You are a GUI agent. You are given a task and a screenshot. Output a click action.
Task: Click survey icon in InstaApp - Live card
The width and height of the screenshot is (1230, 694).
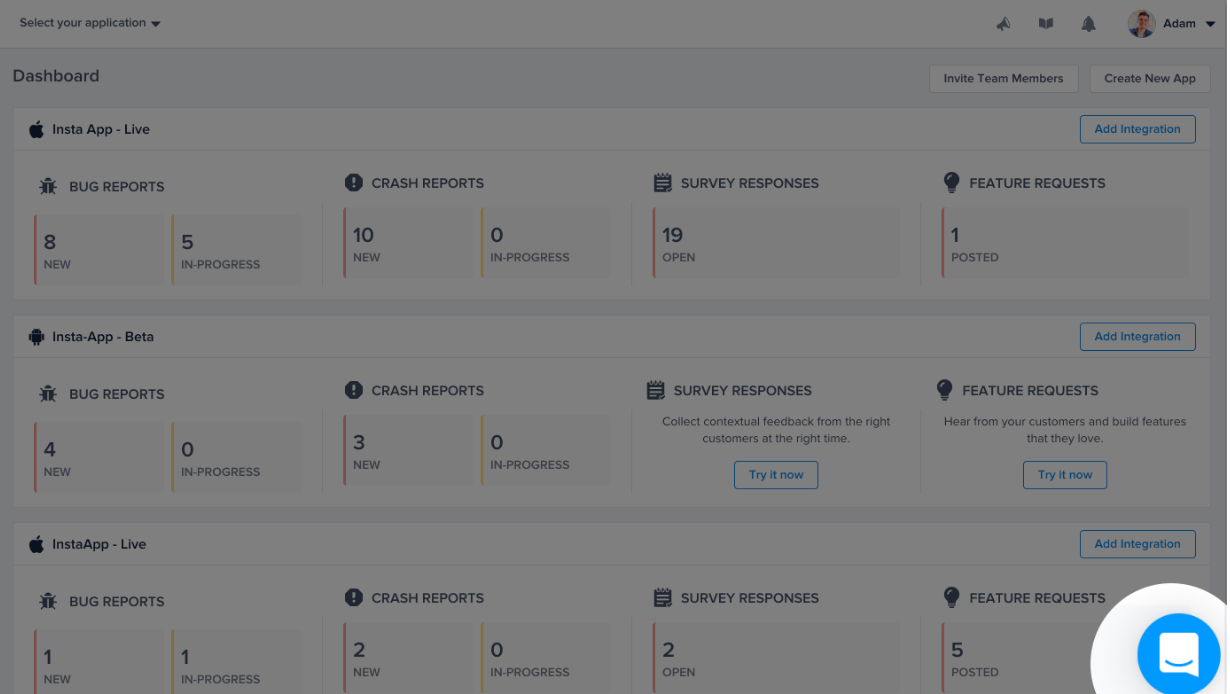[x=662, y=598]
